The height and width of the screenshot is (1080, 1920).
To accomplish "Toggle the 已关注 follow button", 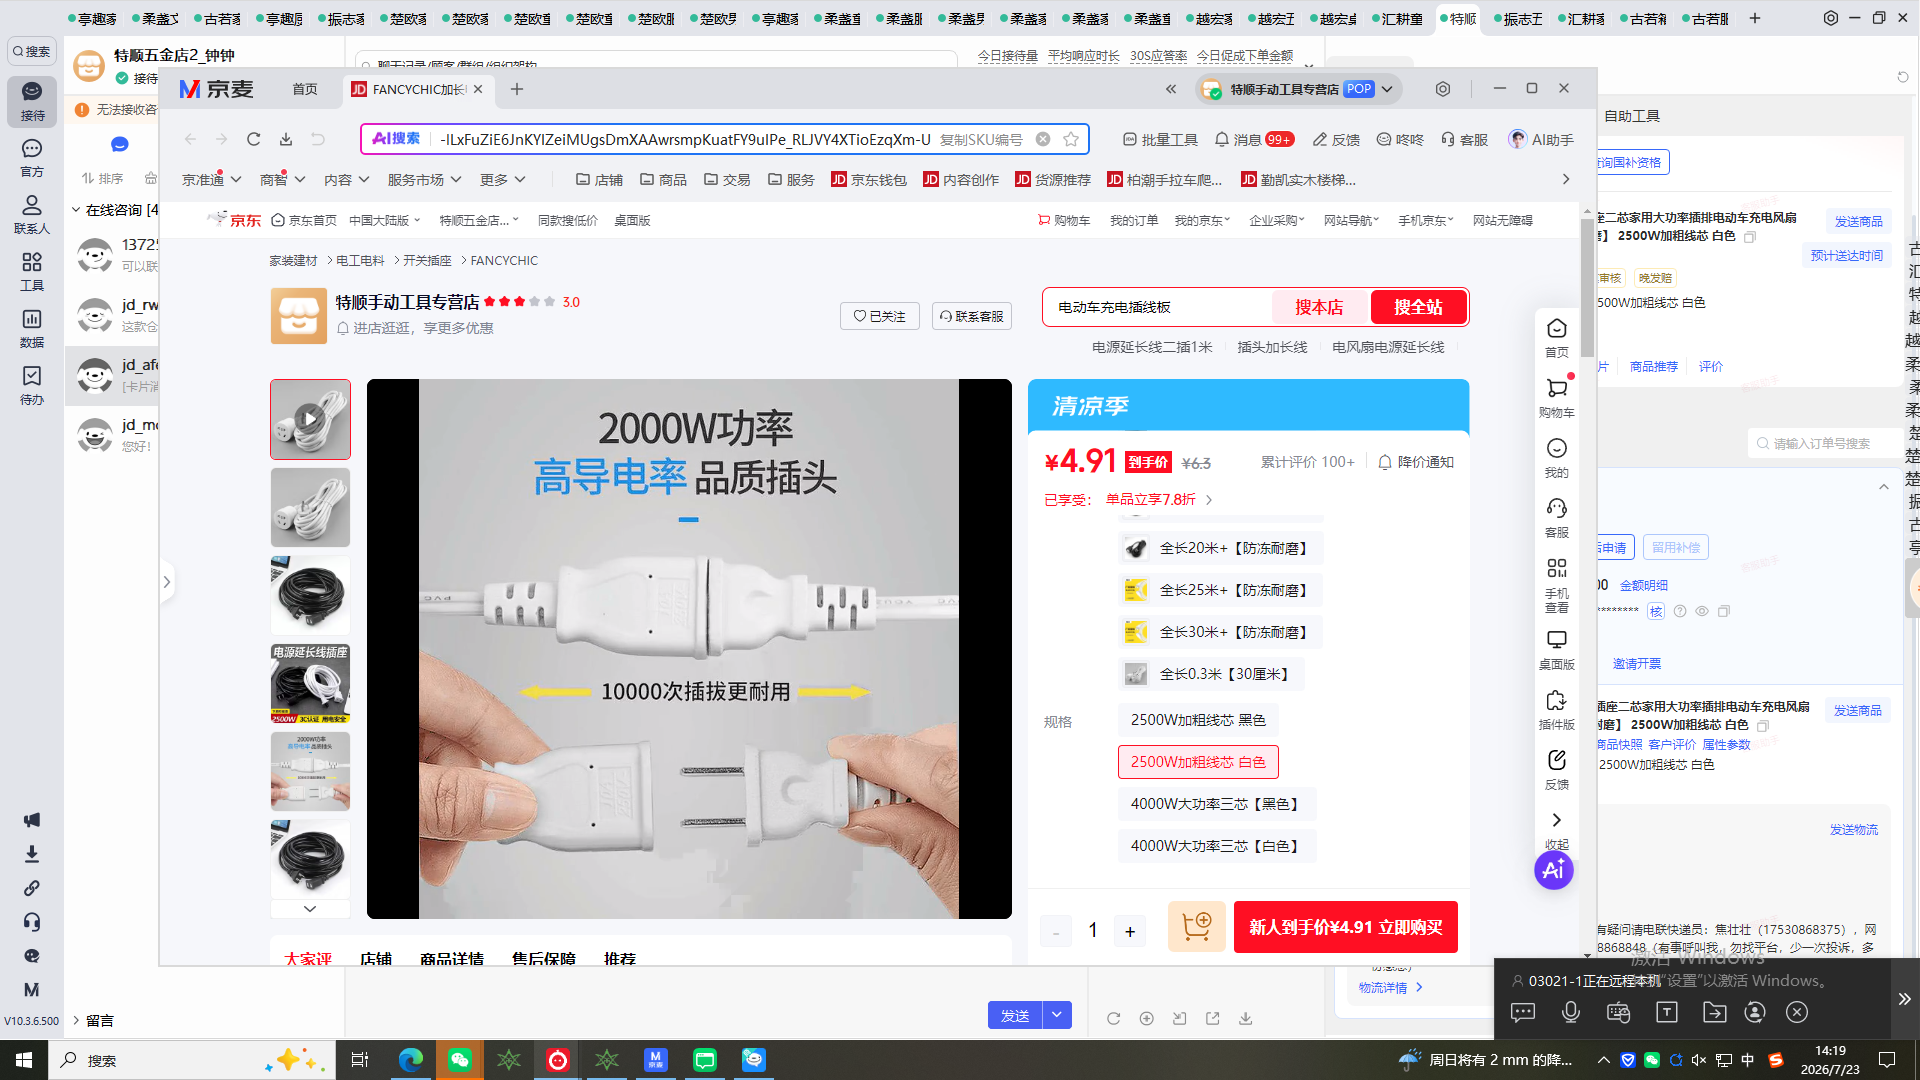I will point(880,316).
